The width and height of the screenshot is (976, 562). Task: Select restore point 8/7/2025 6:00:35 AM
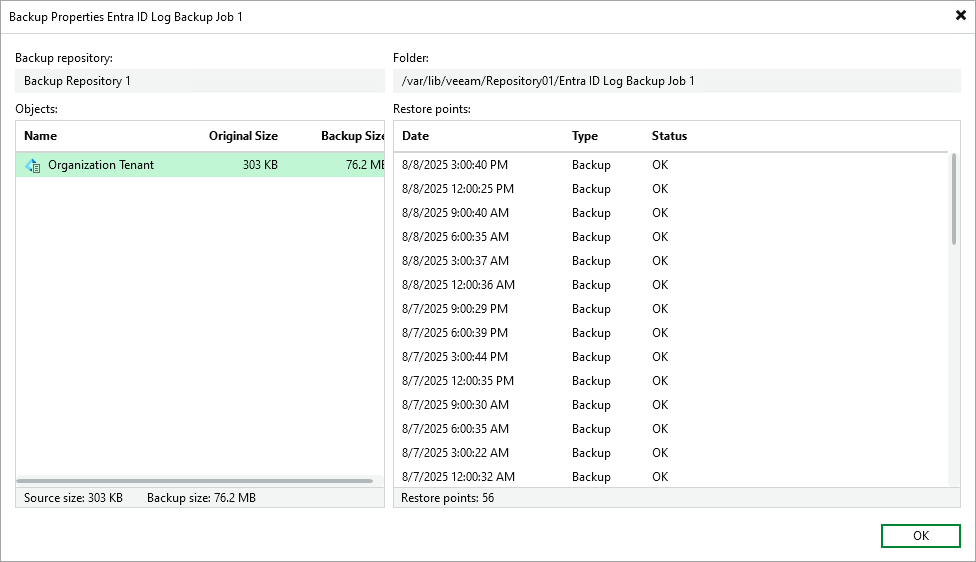671,428
